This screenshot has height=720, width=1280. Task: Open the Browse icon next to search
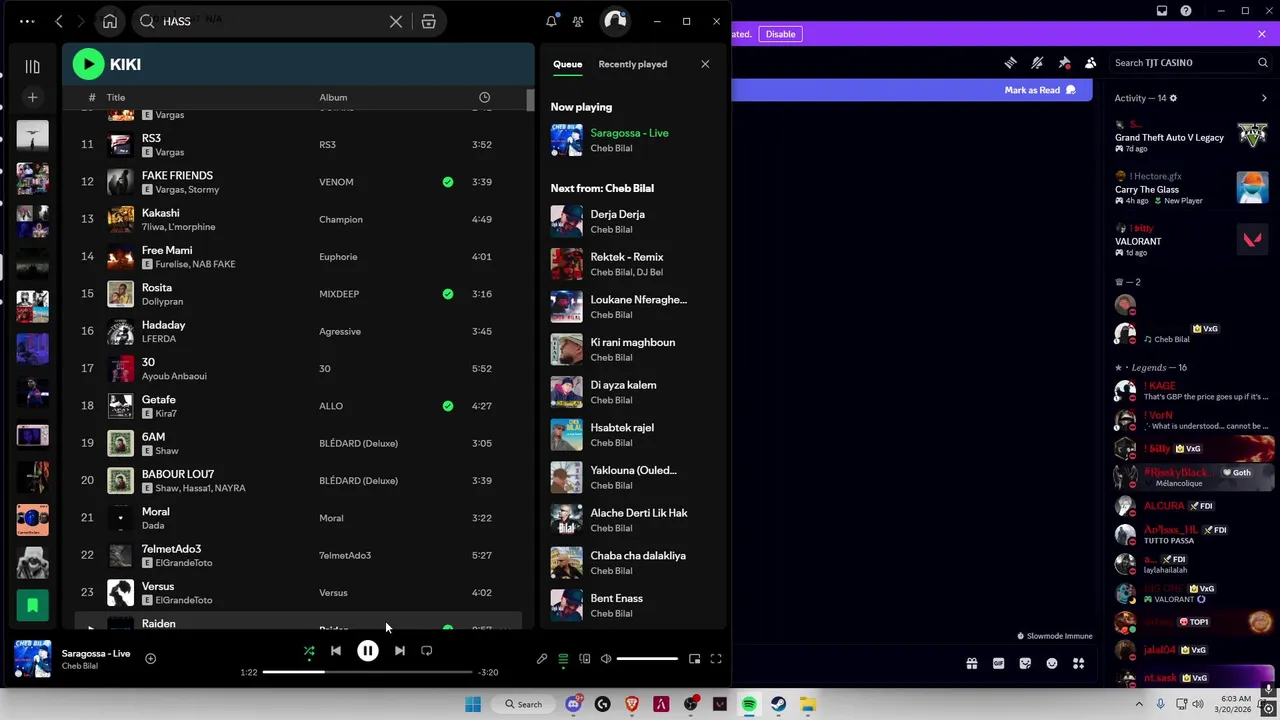(428, 21)
